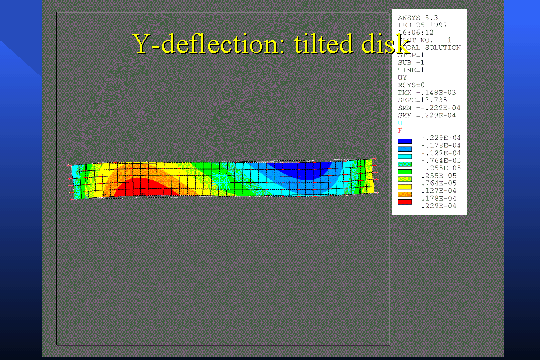540x360 pixels.
Task: Click the 'UY' label in the legend
Action: pos(402,78)
